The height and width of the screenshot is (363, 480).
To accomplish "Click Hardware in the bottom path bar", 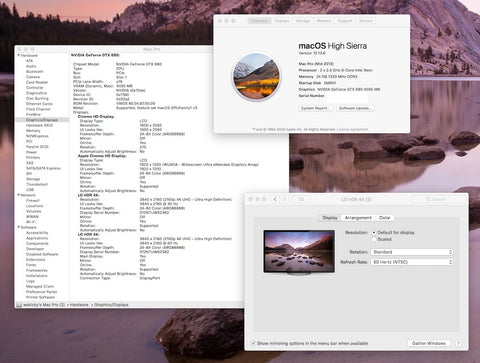I will point(79,305).
